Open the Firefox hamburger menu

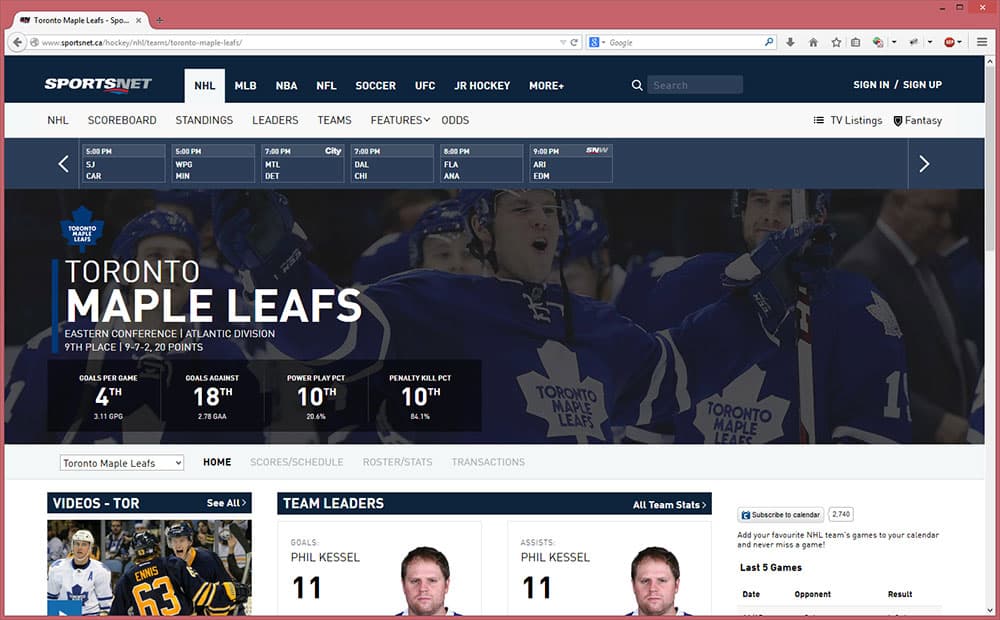982,42
